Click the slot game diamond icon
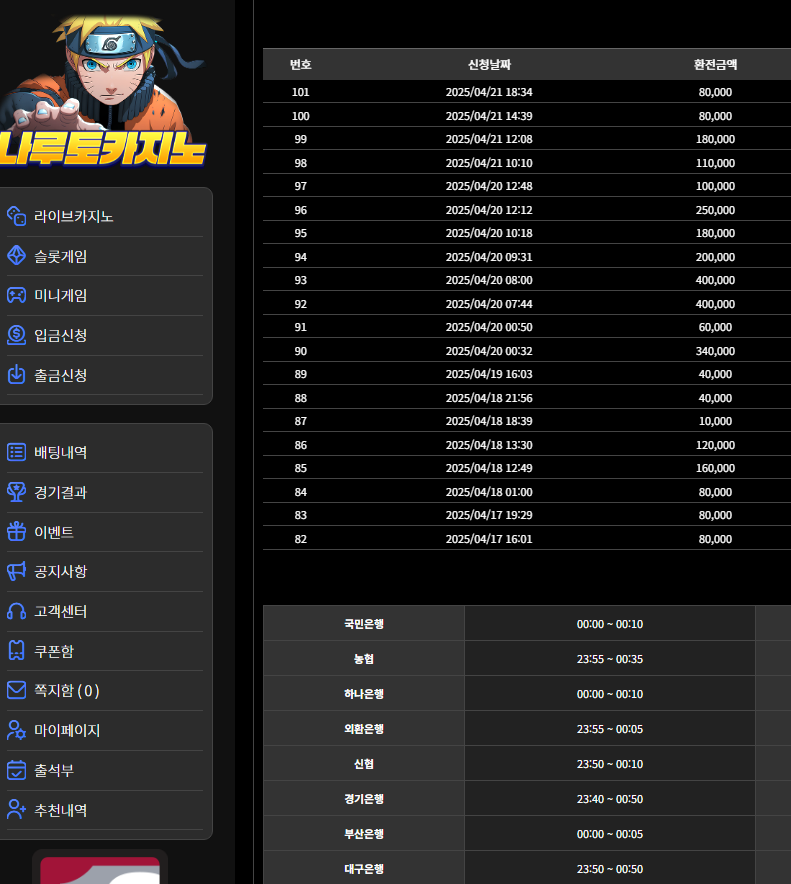 [x=16, y=256]
